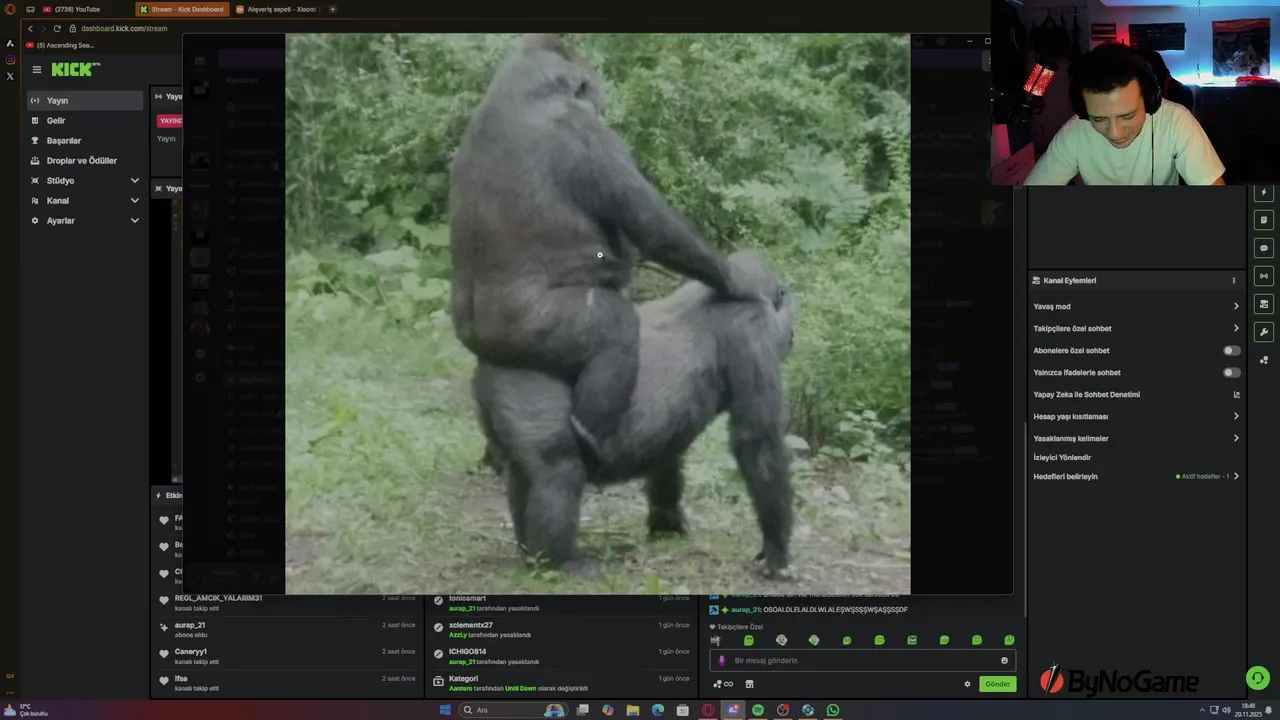
Task: Switch to Stream - Kick Dashboard tab
Action: click(182, 9)
